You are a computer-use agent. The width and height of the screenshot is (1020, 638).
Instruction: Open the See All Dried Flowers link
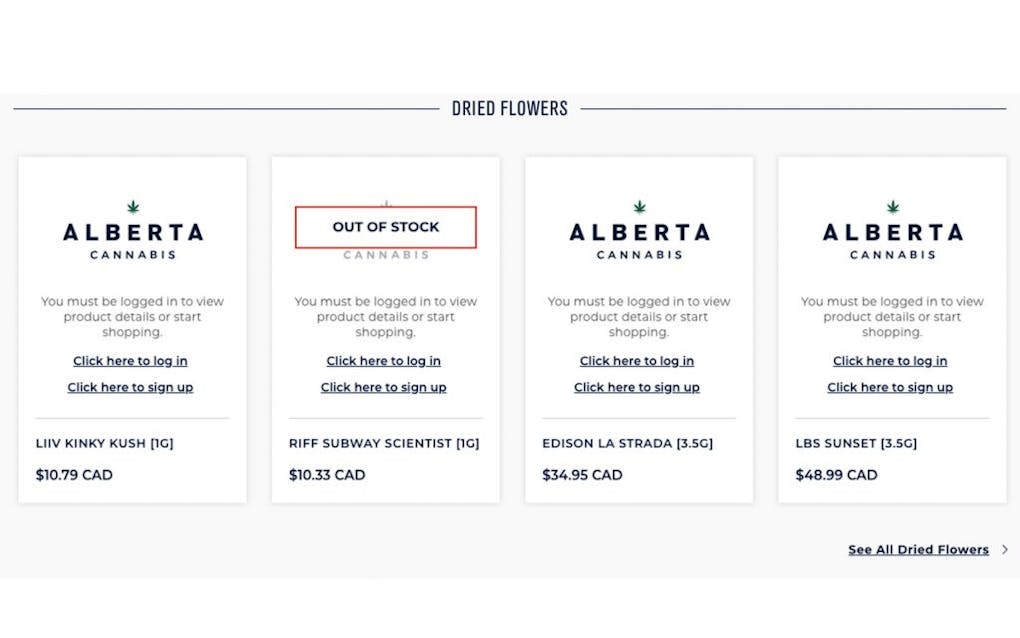click(918, 550)
